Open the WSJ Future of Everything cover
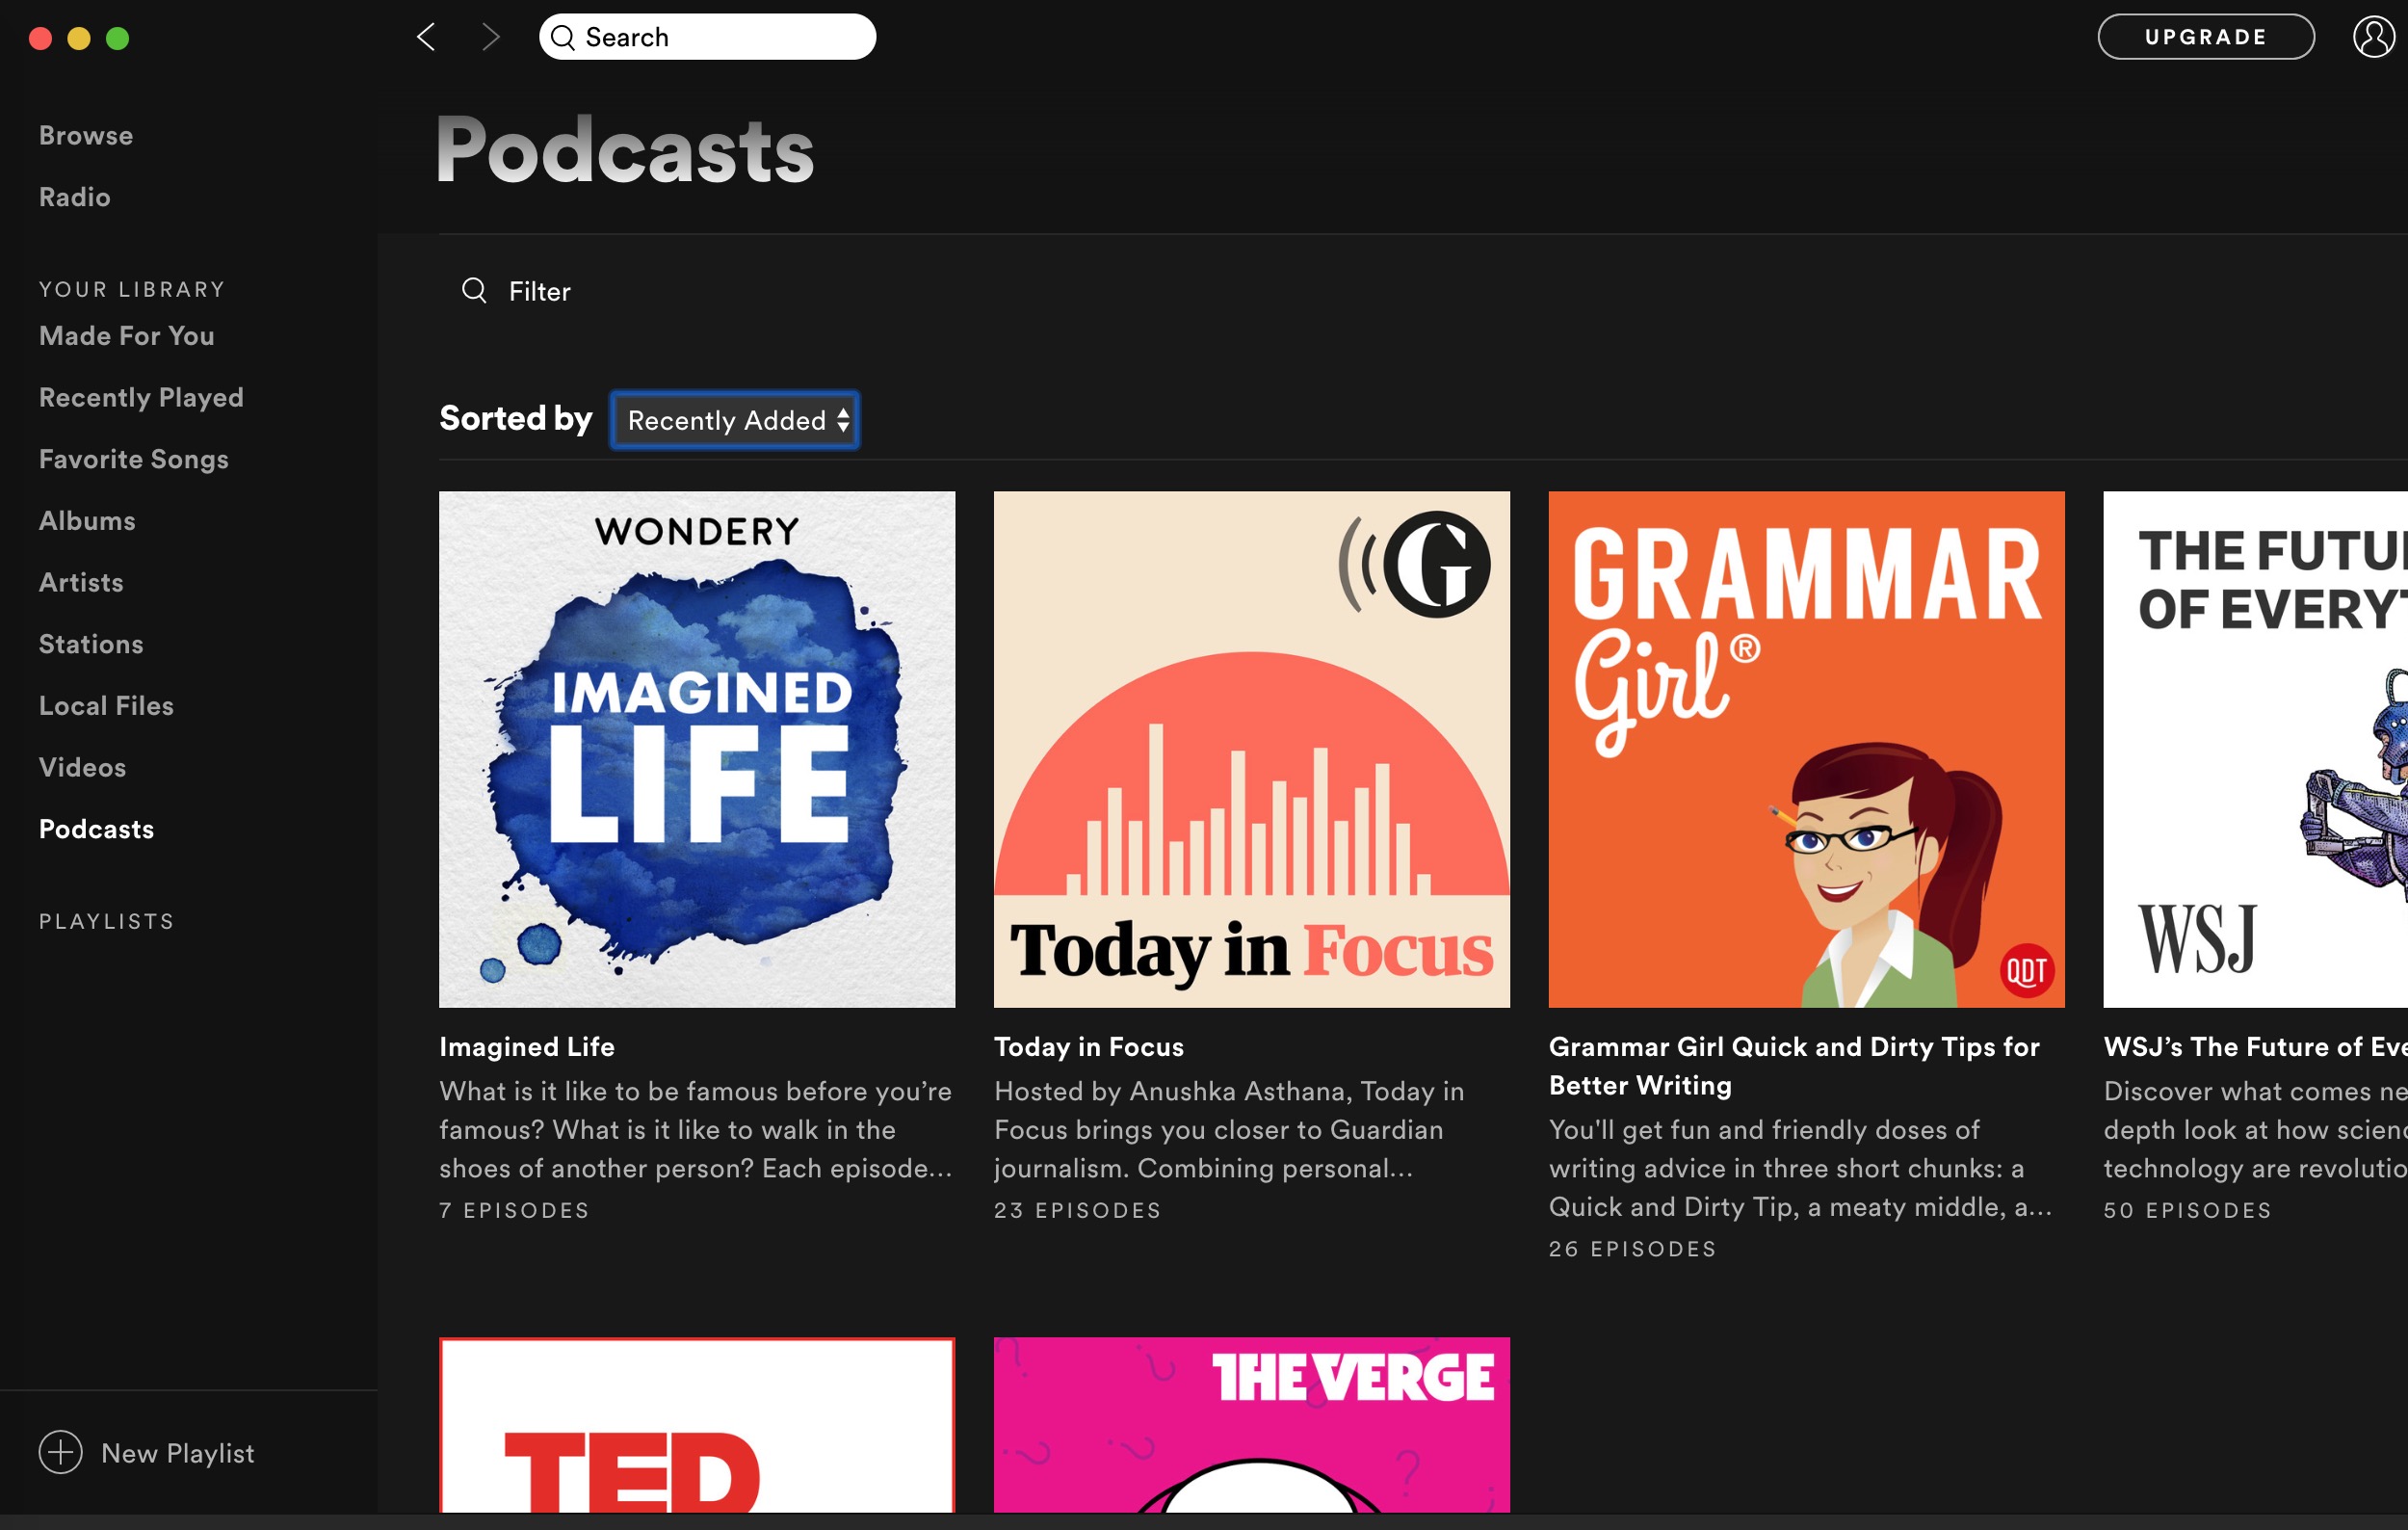Image resolution: width=2408 pixels, height=1530 pixels. pyautogui.click(x=2256, y=749)
